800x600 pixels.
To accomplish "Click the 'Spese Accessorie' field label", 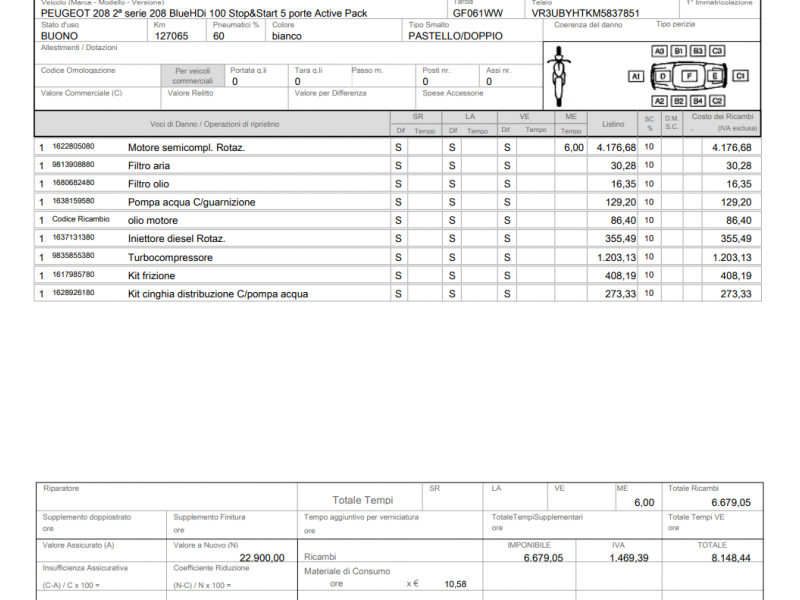I will [x=453, y=93].
